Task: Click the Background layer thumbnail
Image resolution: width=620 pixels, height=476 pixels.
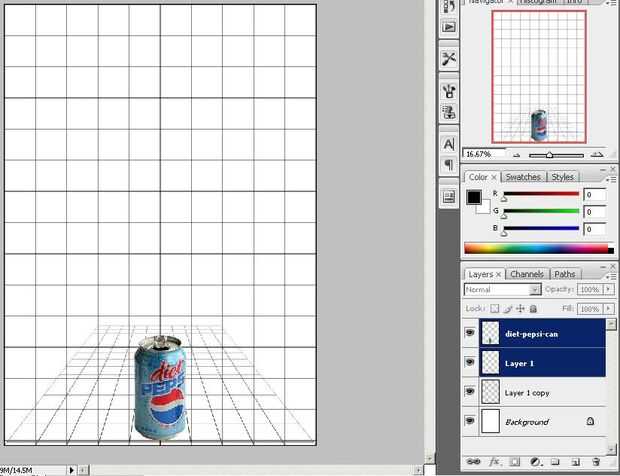Action: click(490, 421)
